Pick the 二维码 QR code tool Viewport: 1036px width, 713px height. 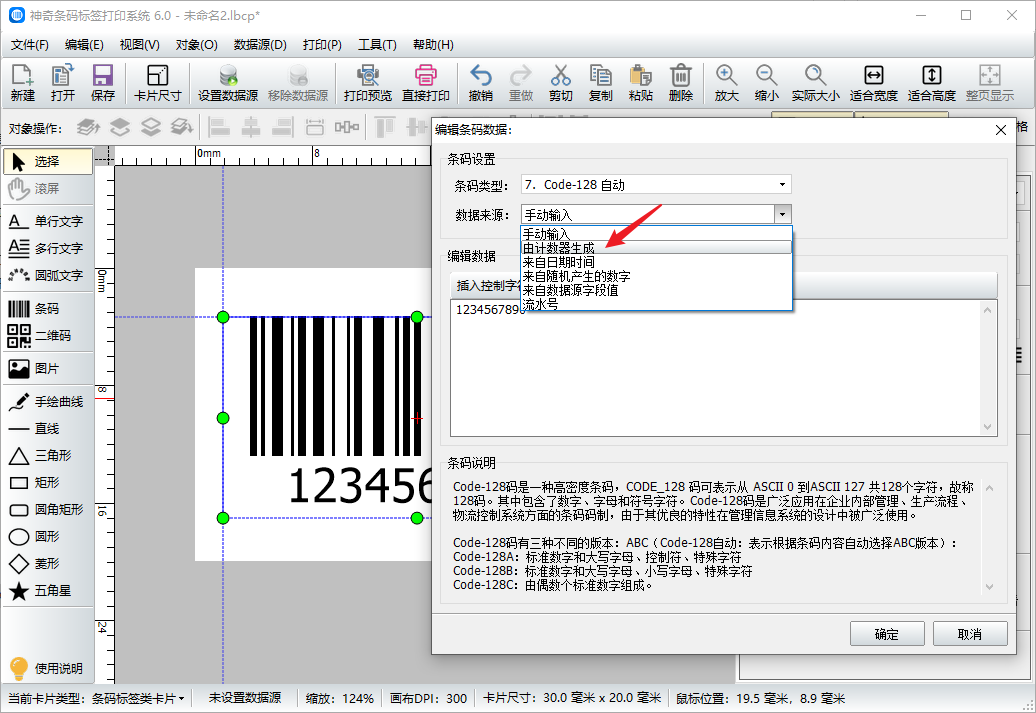pyautogui.click(x=48, y=336)
